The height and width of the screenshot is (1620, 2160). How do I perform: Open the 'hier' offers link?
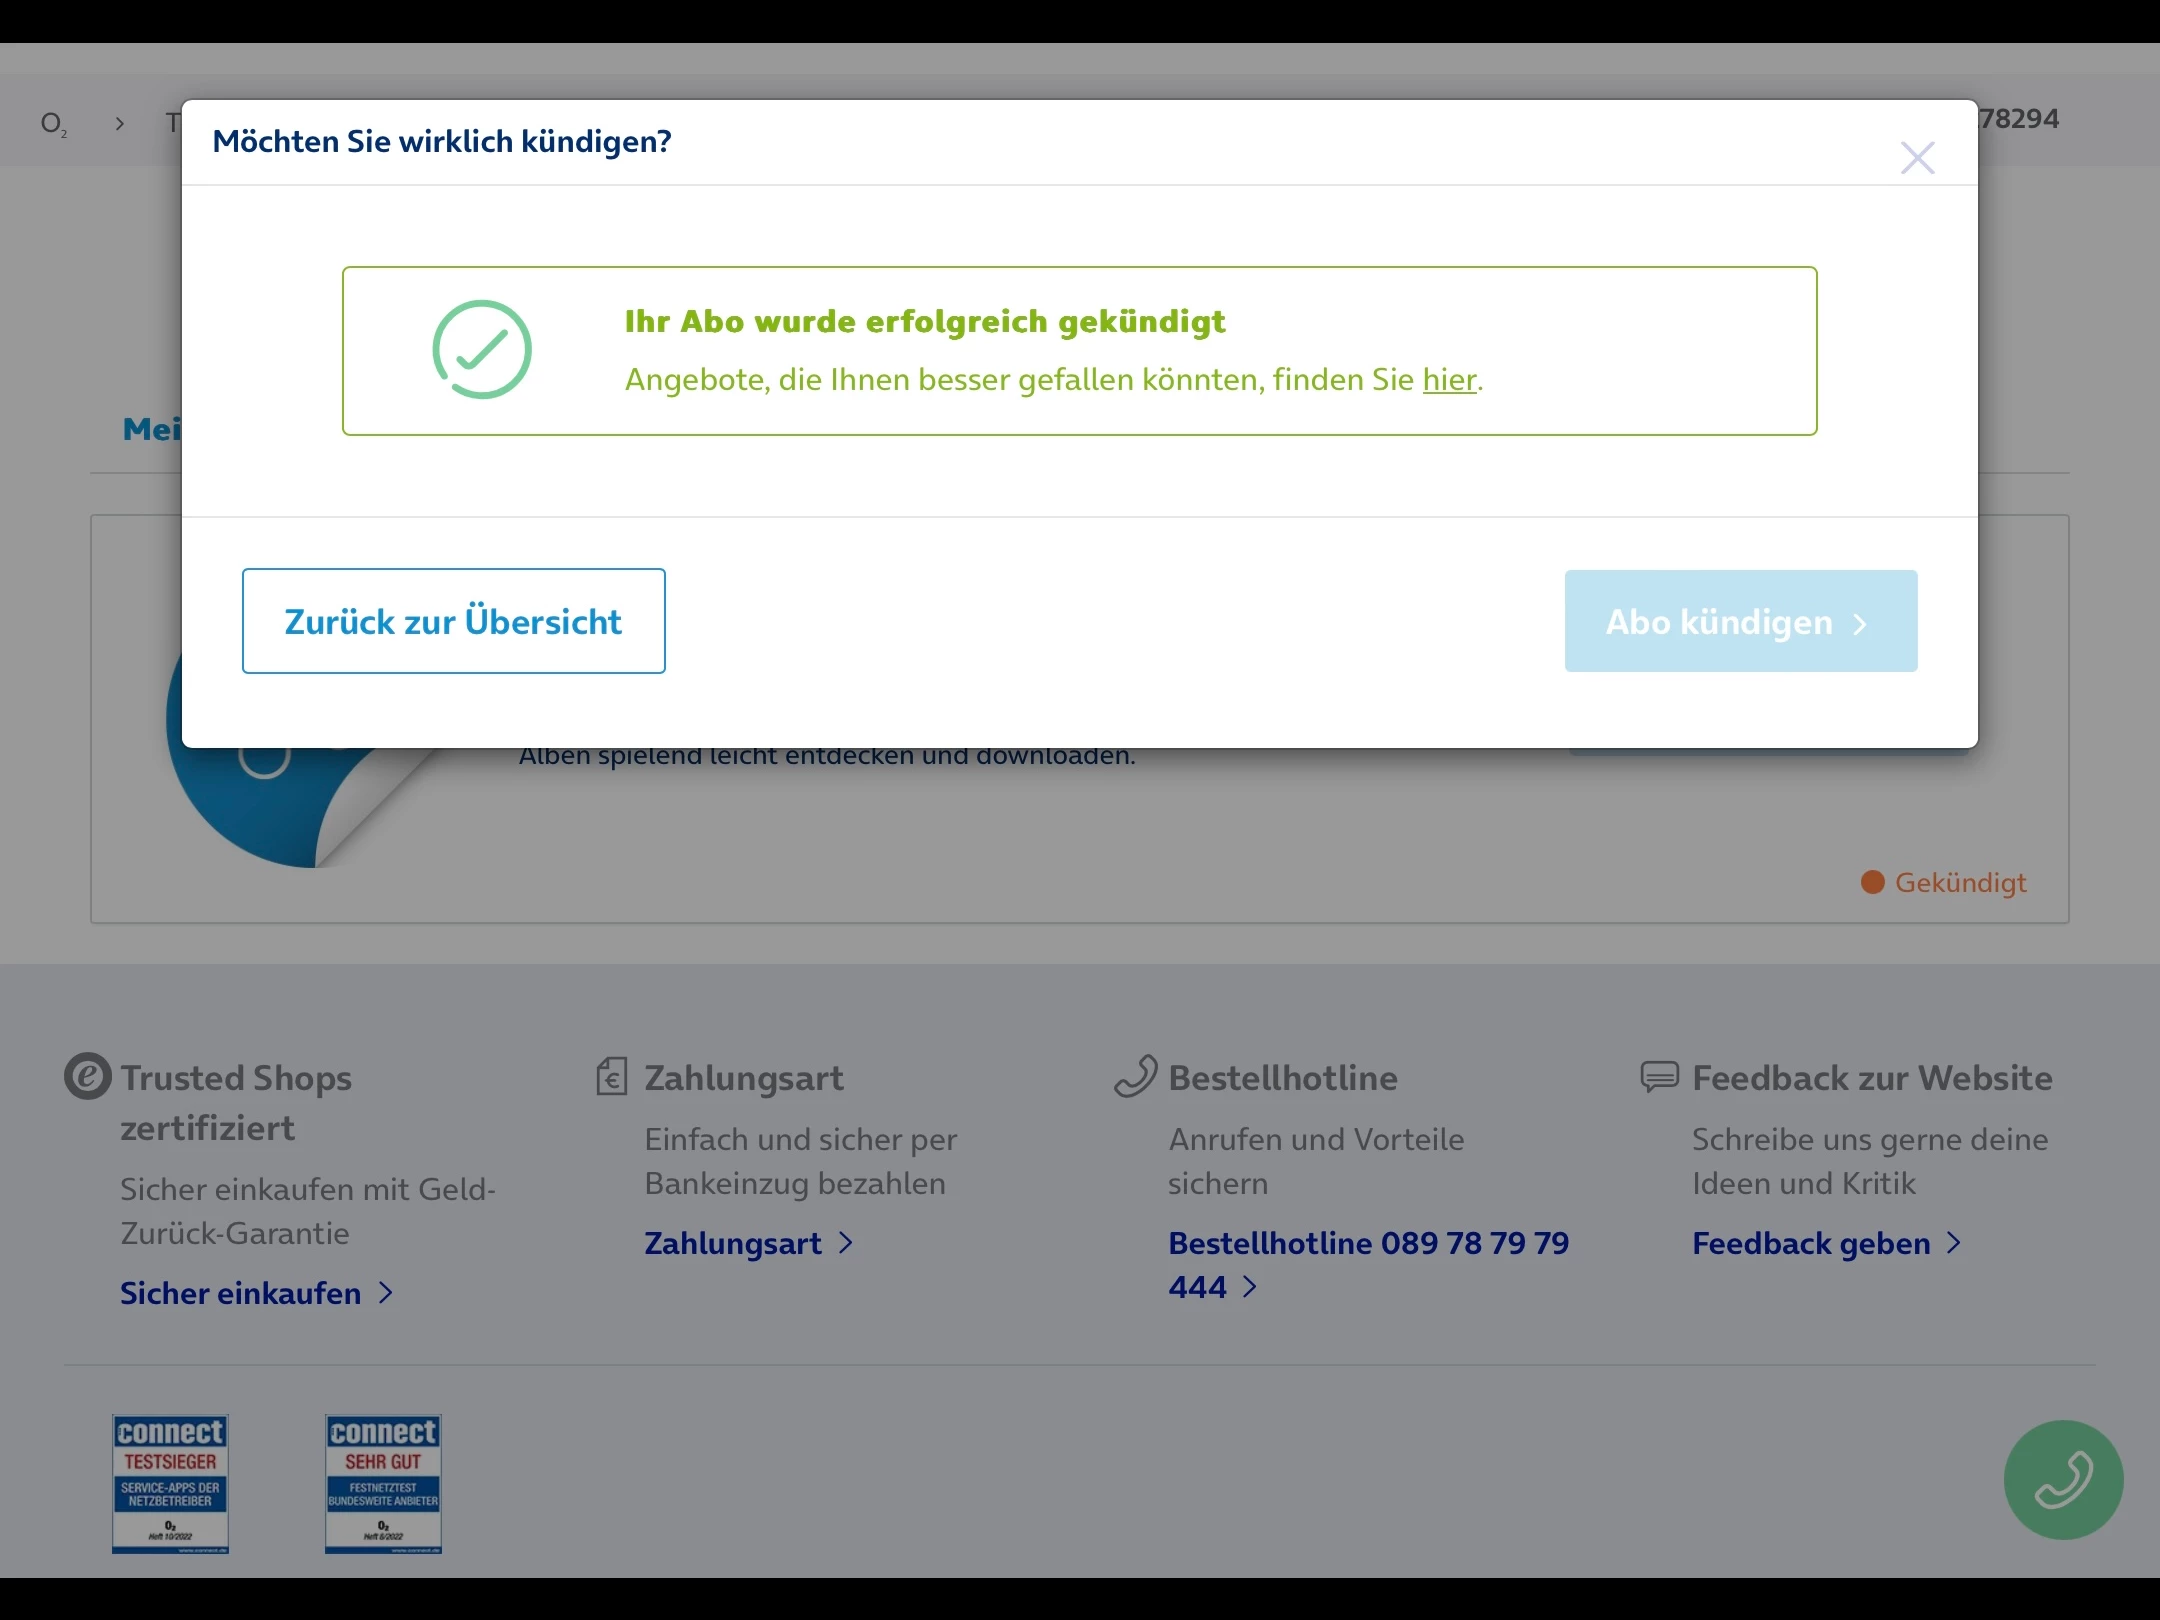click(x=1449, y=380)
